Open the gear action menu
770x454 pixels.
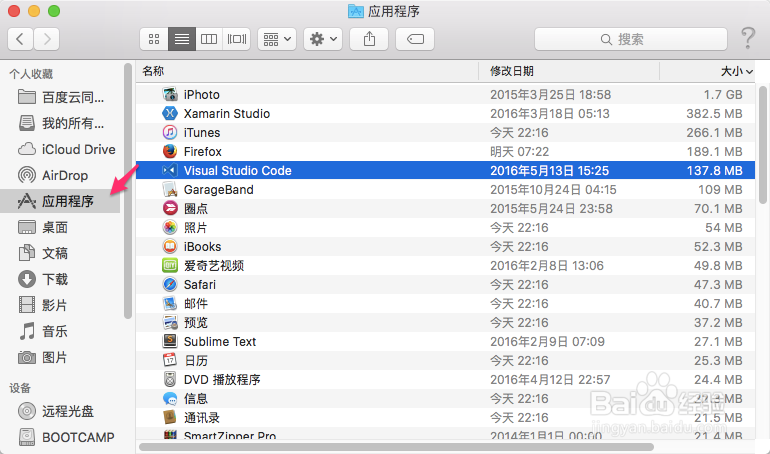click(323, 39)
